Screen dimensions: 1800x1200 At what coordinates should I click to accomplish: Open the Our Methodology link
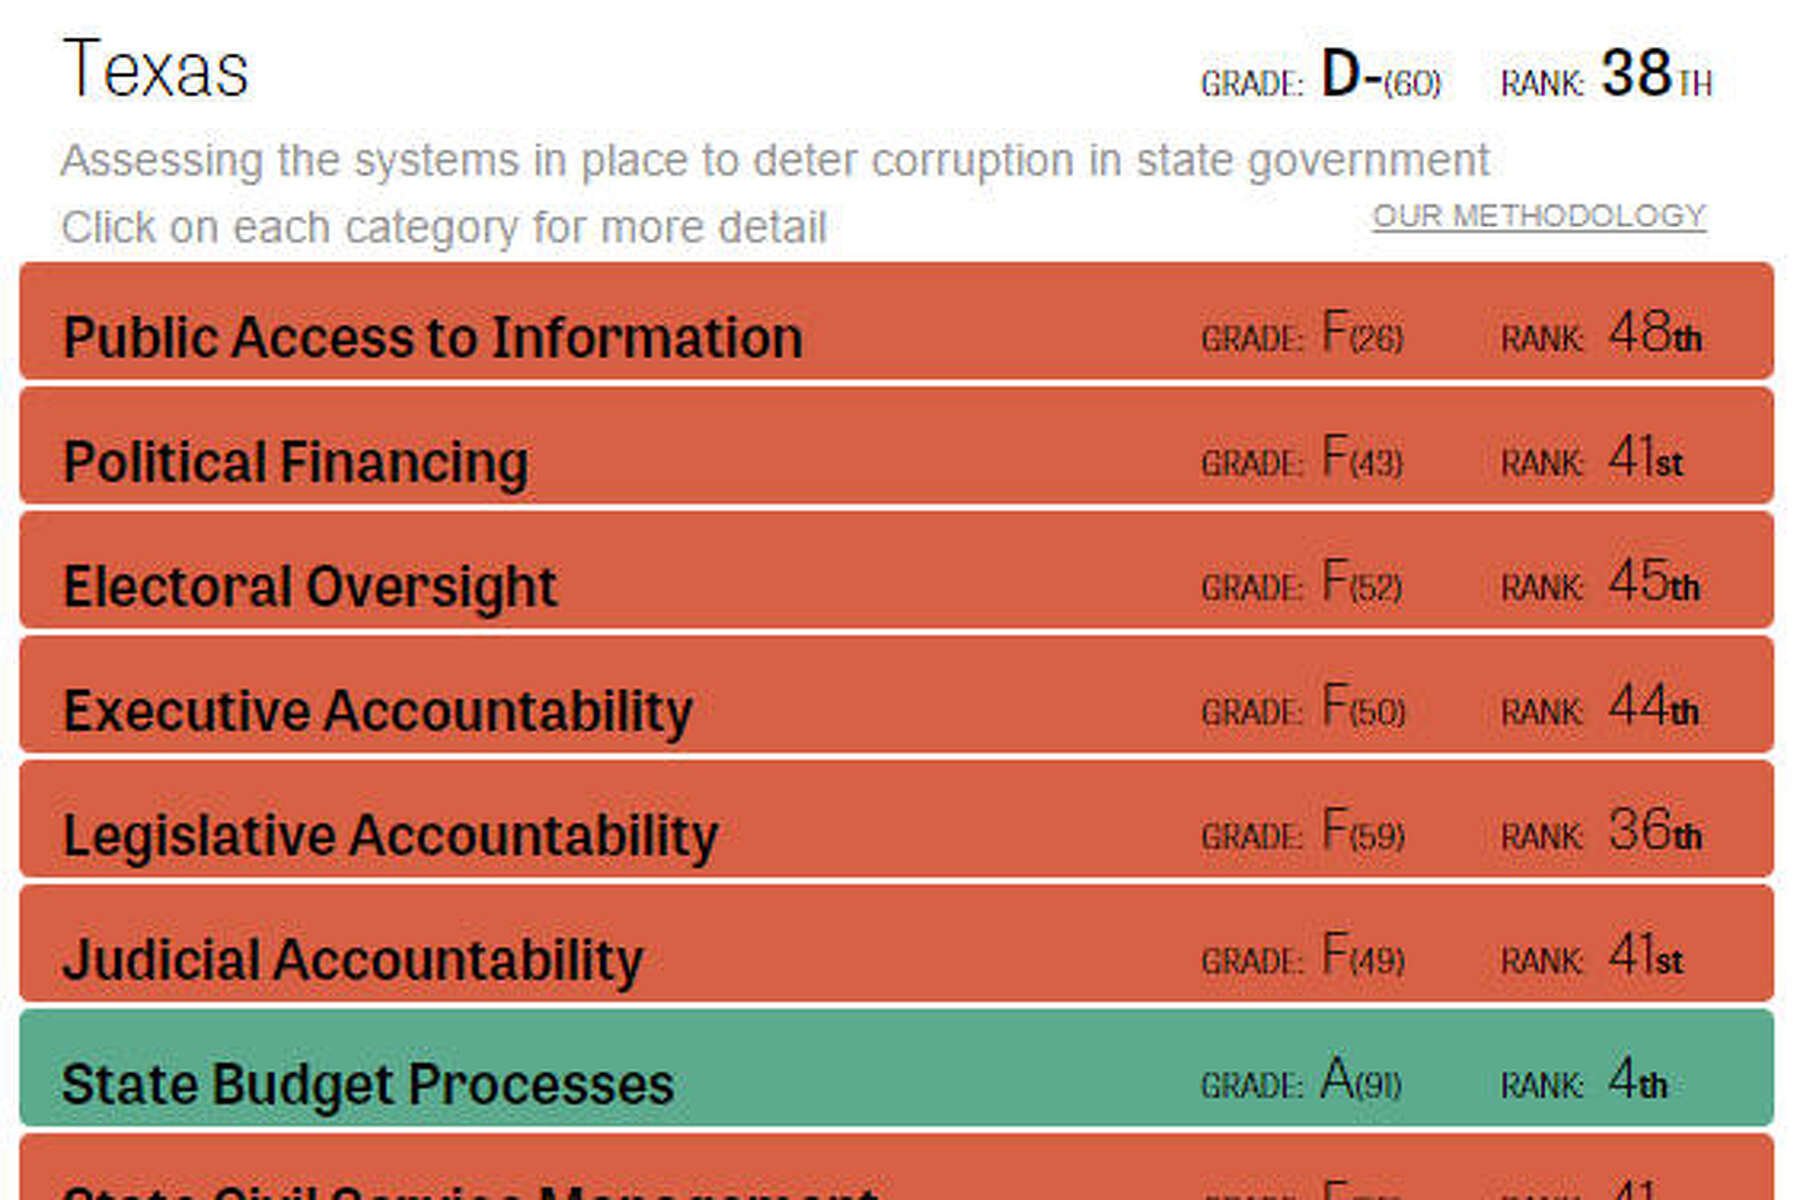pyautogui.click(x=1538, y=216)
